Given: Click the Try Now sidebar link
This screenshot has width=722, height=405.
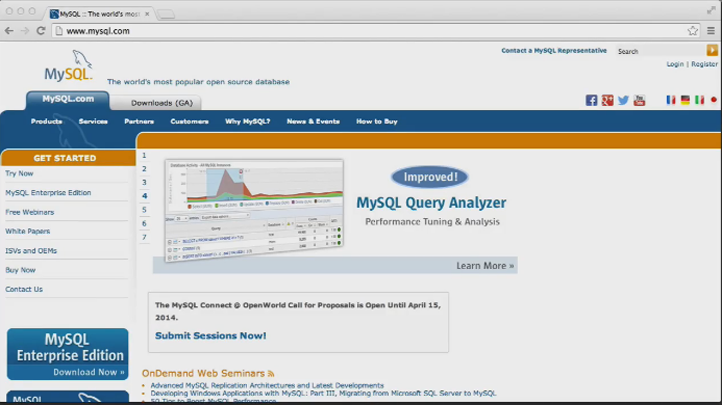Looking at the screenshot, I should (19, 174).
